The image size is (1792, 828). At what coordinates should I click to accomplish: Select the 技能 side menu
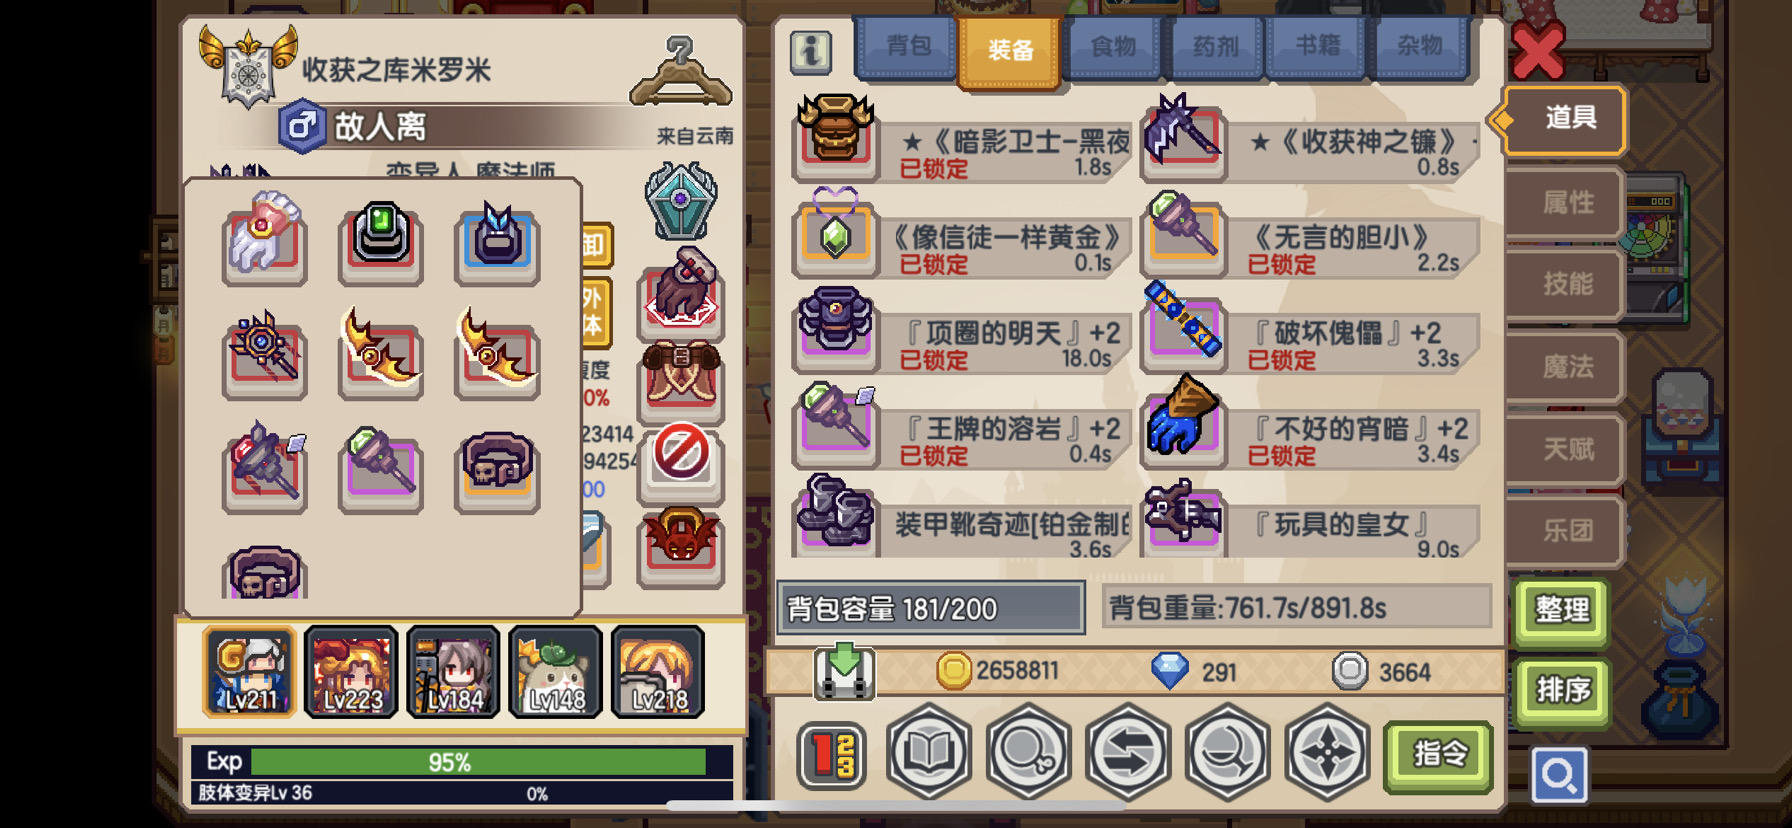[x=1565, y=285]
